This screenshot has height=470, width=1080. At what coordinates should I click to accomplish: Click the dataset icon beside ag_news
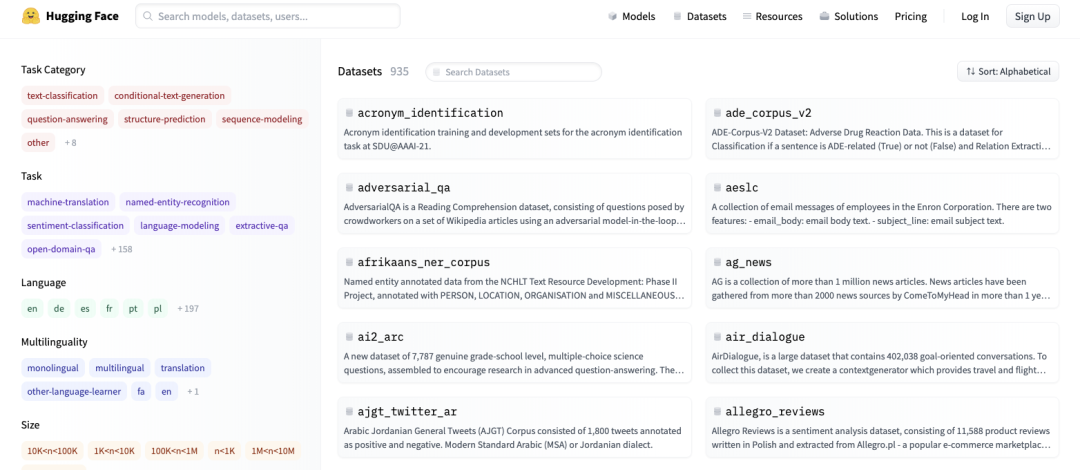point(717,262)
